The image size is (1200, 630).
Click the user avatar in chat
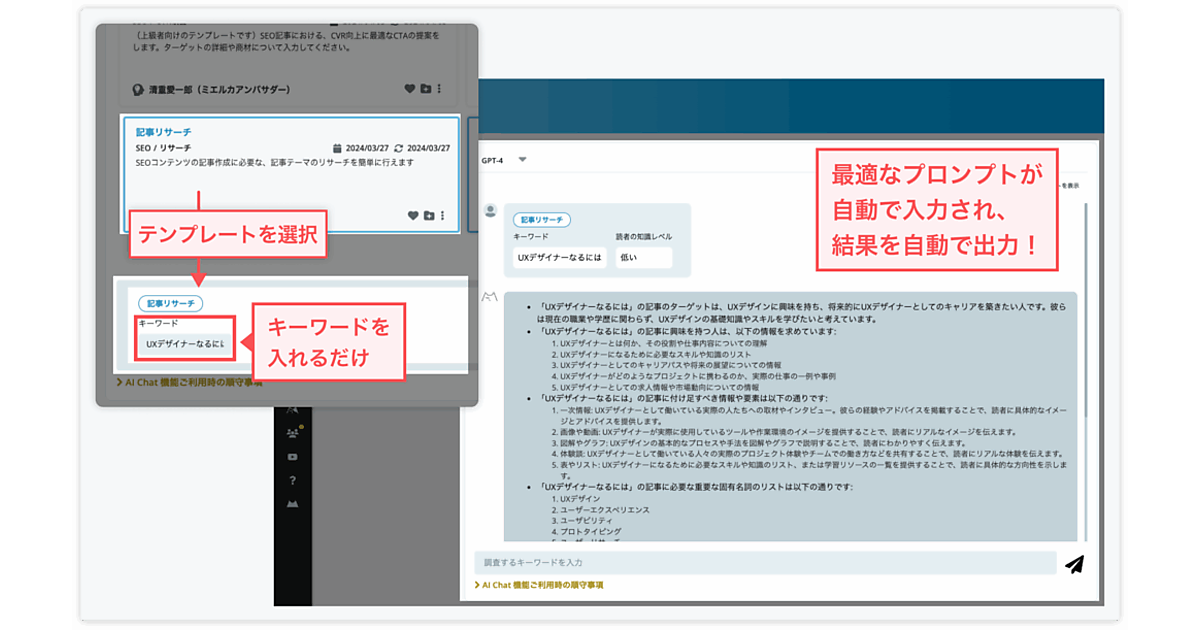click(x=490, y=211)
